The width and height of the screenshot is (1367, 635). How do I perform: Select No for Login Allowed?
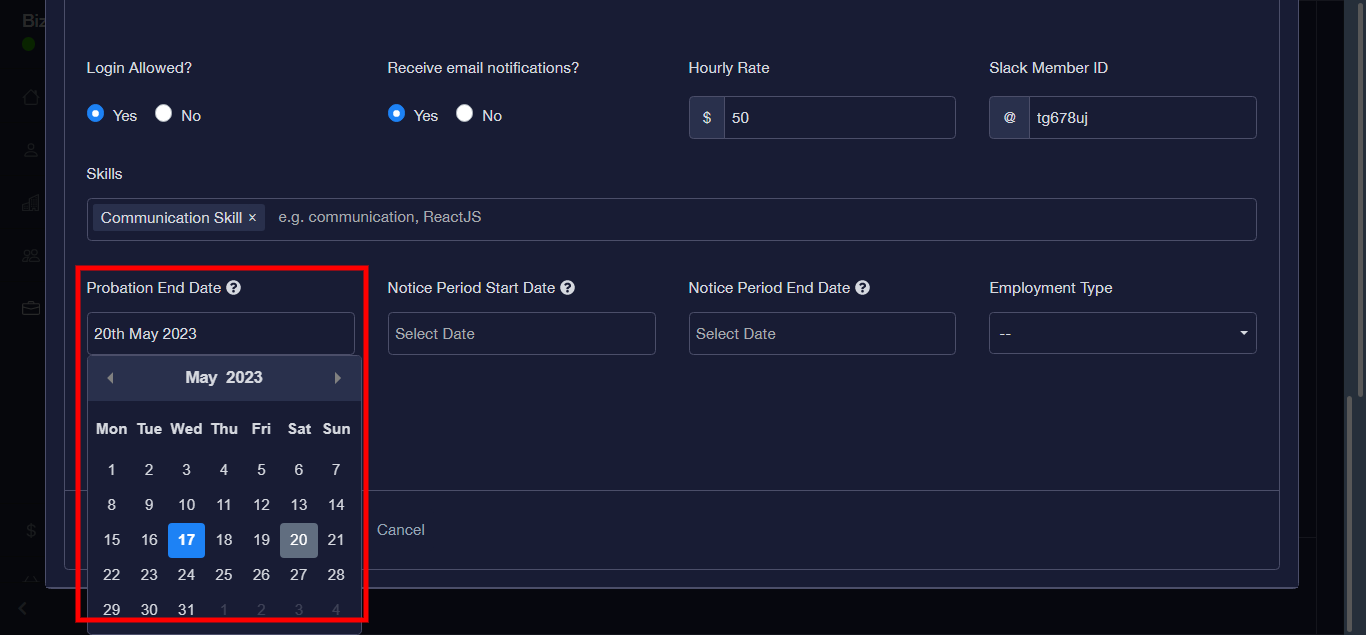coord(164,114)
